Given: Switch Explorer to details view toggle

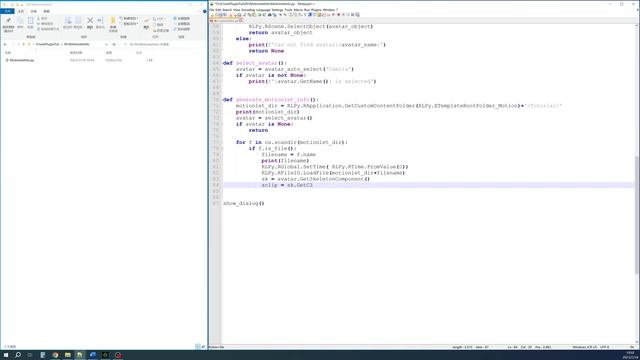Looking at the screenshot, I should (198, 347).
